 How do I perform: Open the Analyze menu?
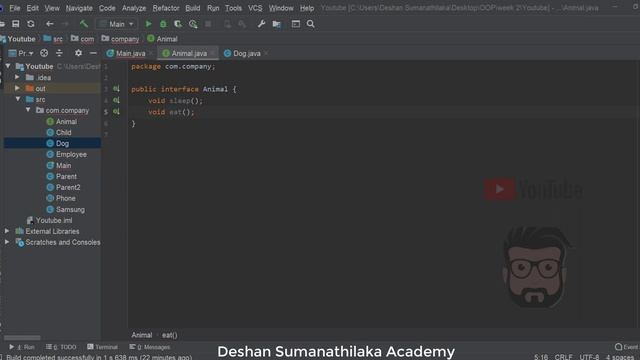pyautogui.click(x=134, y=8)
